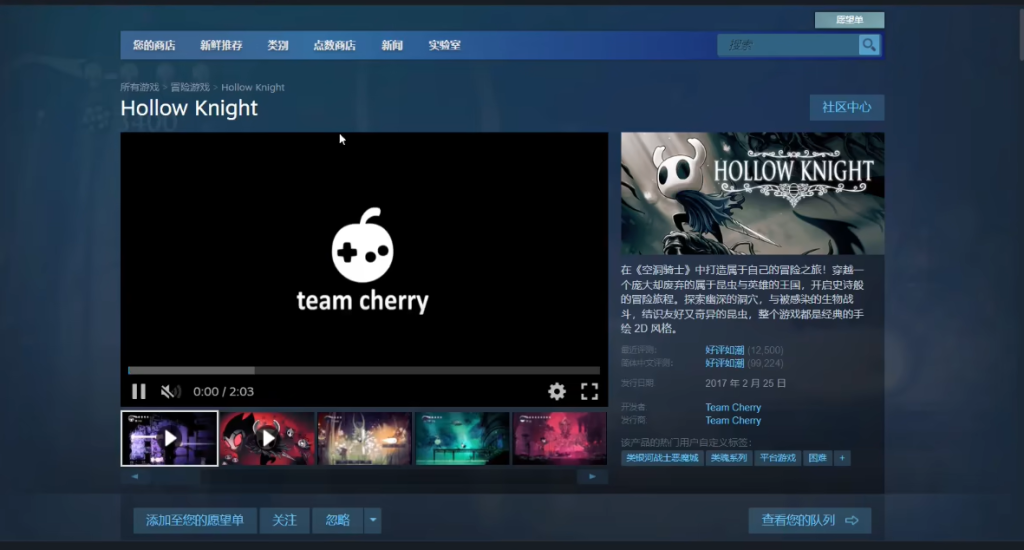The width and height of the screenshot is (1024, 550).
Task: Open the 愿望单 wishlist button
Action: (849, 20)
